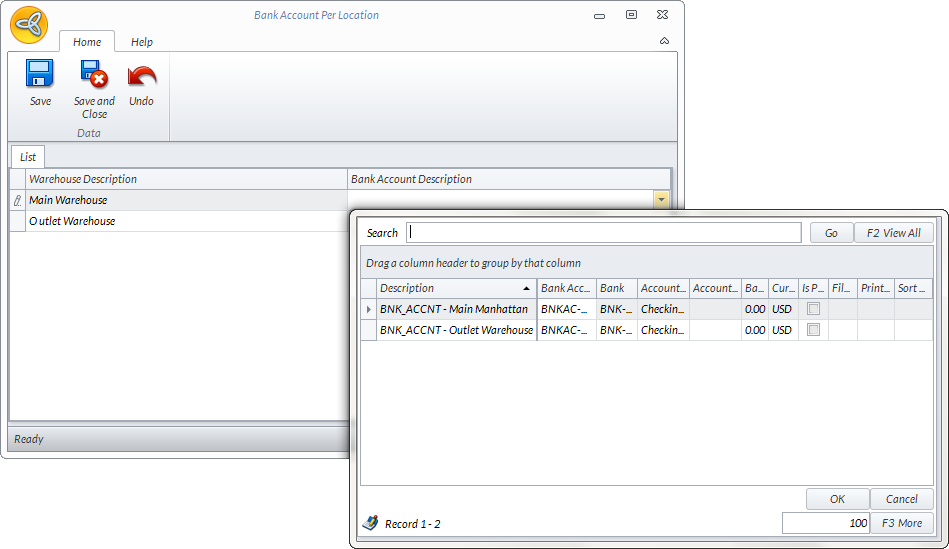Select BNK_ACCNT - Main Manhattan description cell
This screenshot has width=949, height=549.
coord(456,309)
